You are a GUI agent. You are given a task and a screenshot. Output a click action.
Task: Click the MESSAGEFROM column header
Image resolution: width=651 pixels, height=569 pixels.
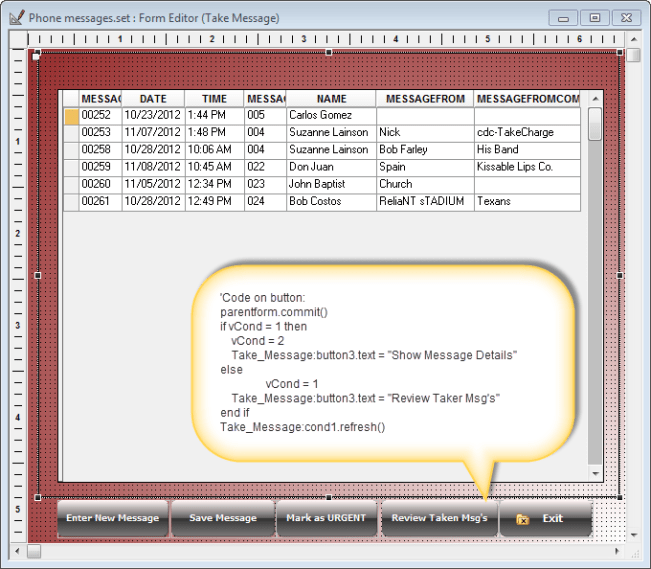click(x=424, y=99)
